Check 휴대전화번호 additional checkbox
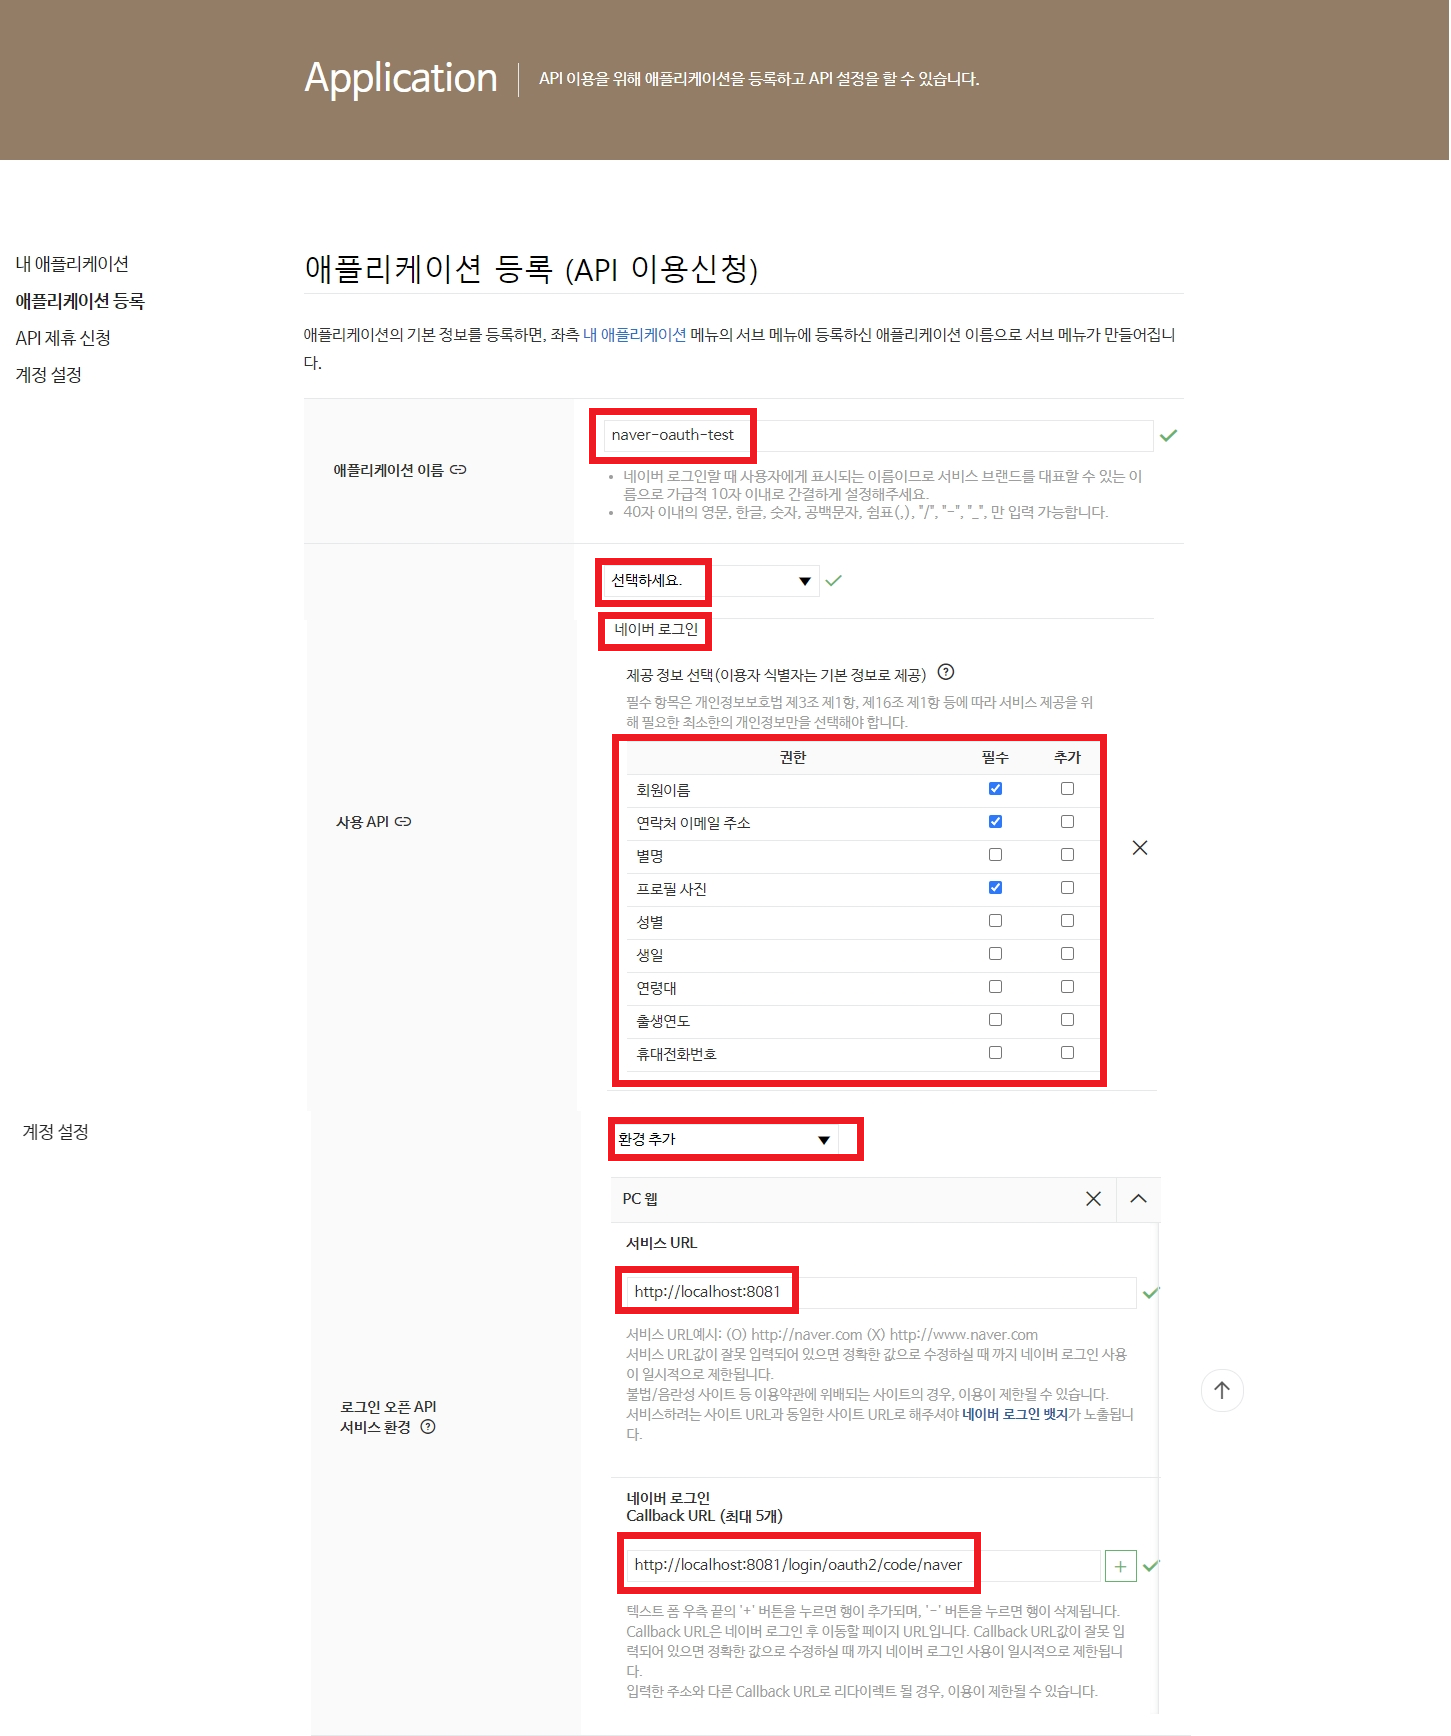Screen dimensions: 1451x1736 point(1067,1053)
